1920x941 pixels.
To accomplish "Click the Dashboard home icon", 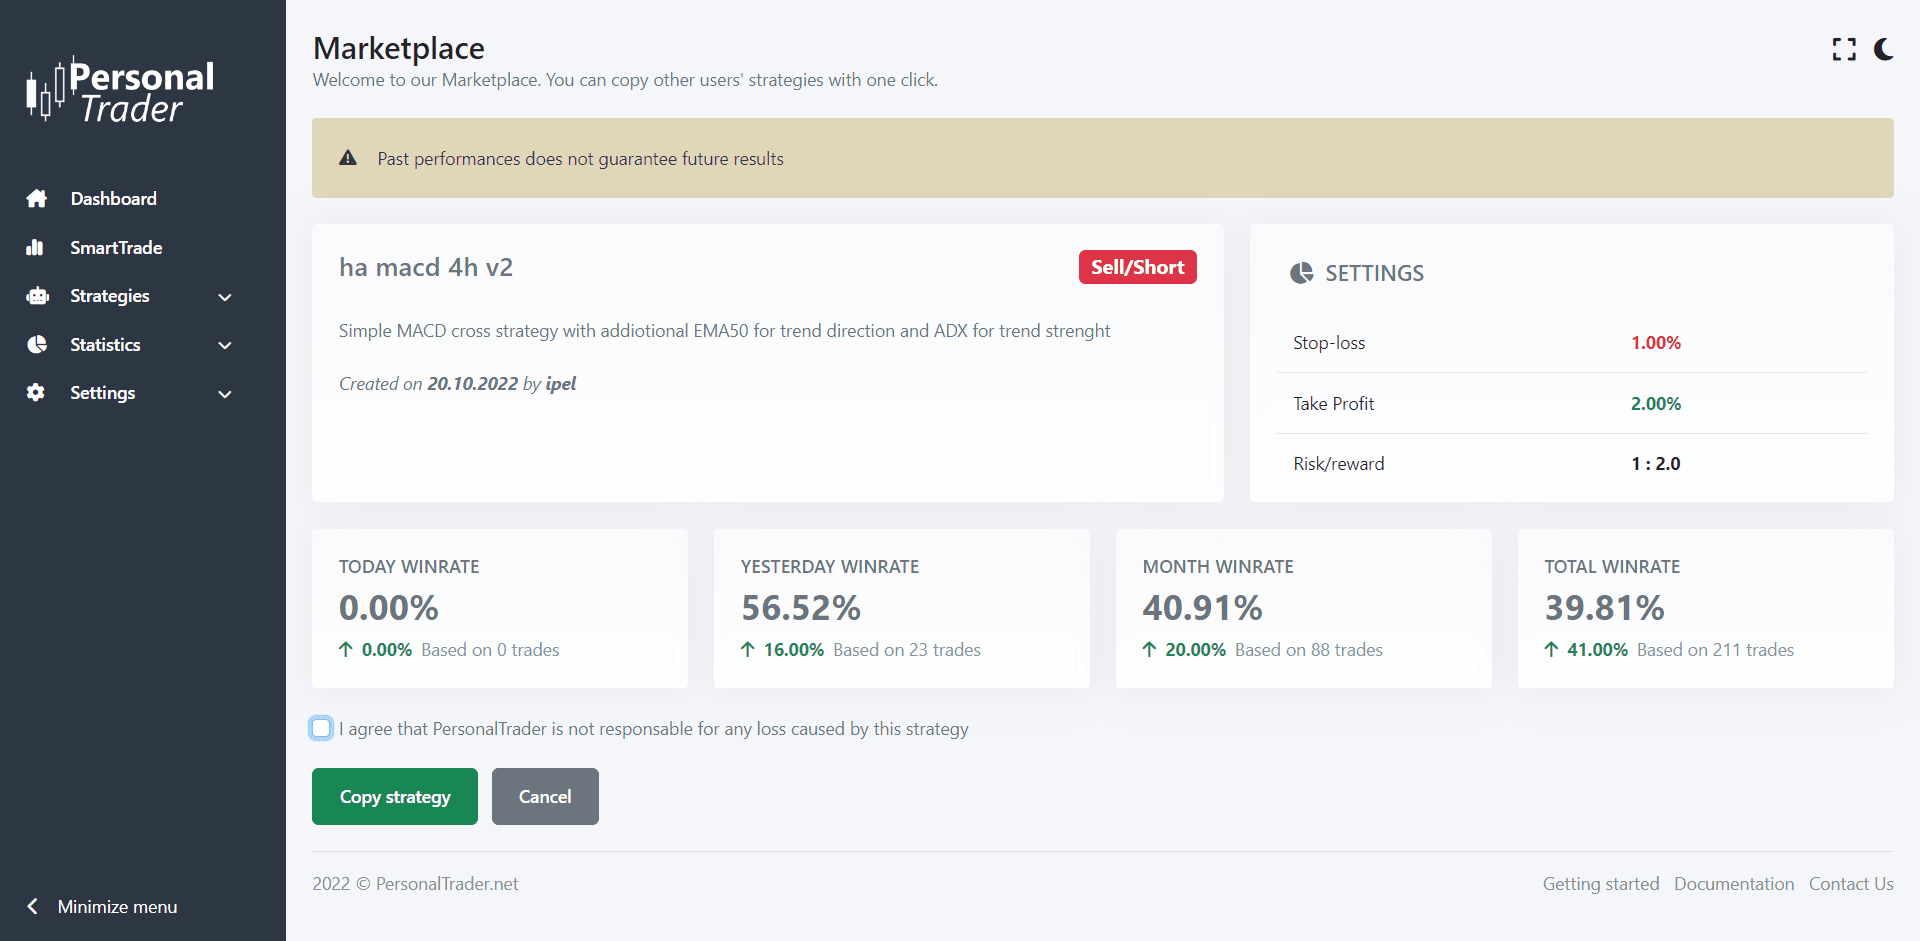I will 37,199.
